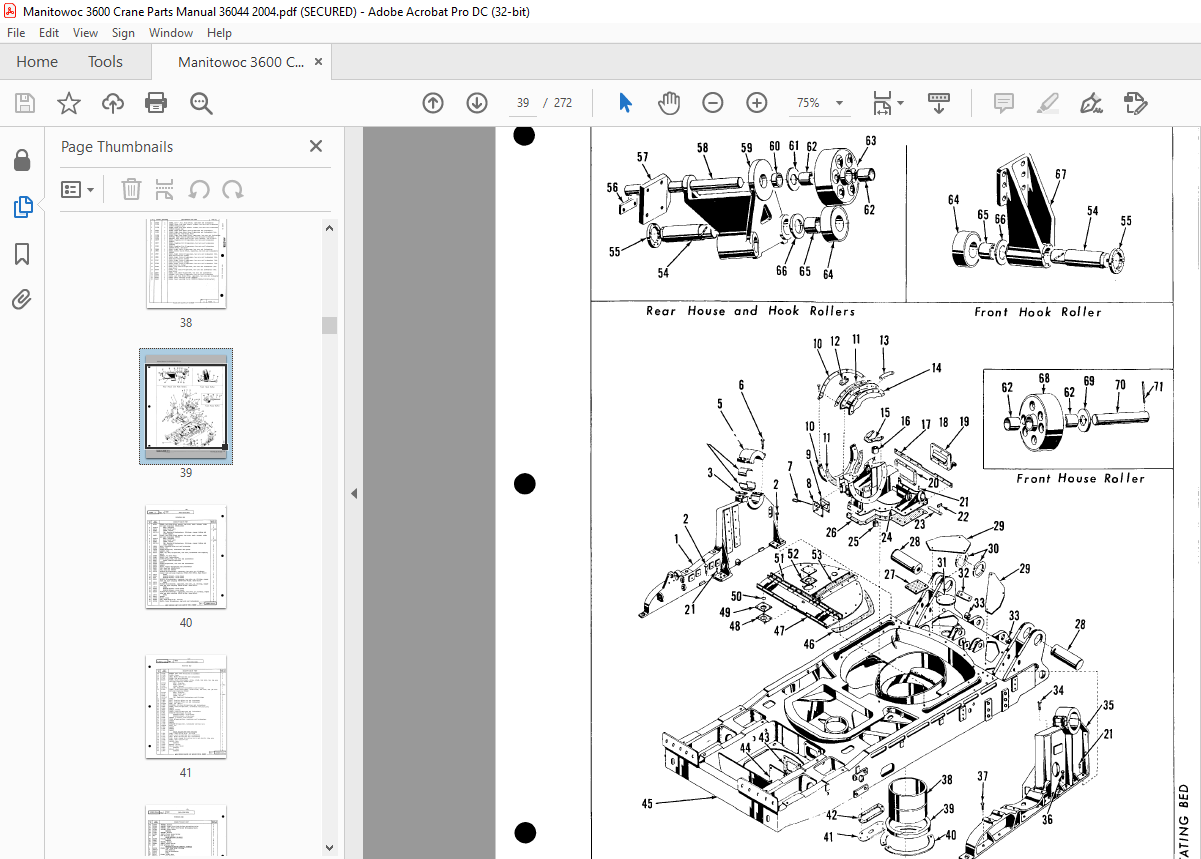Upload file with cloud arrow icon
This screenshot has width=1201, height=859.
click(x=113, y=103)
